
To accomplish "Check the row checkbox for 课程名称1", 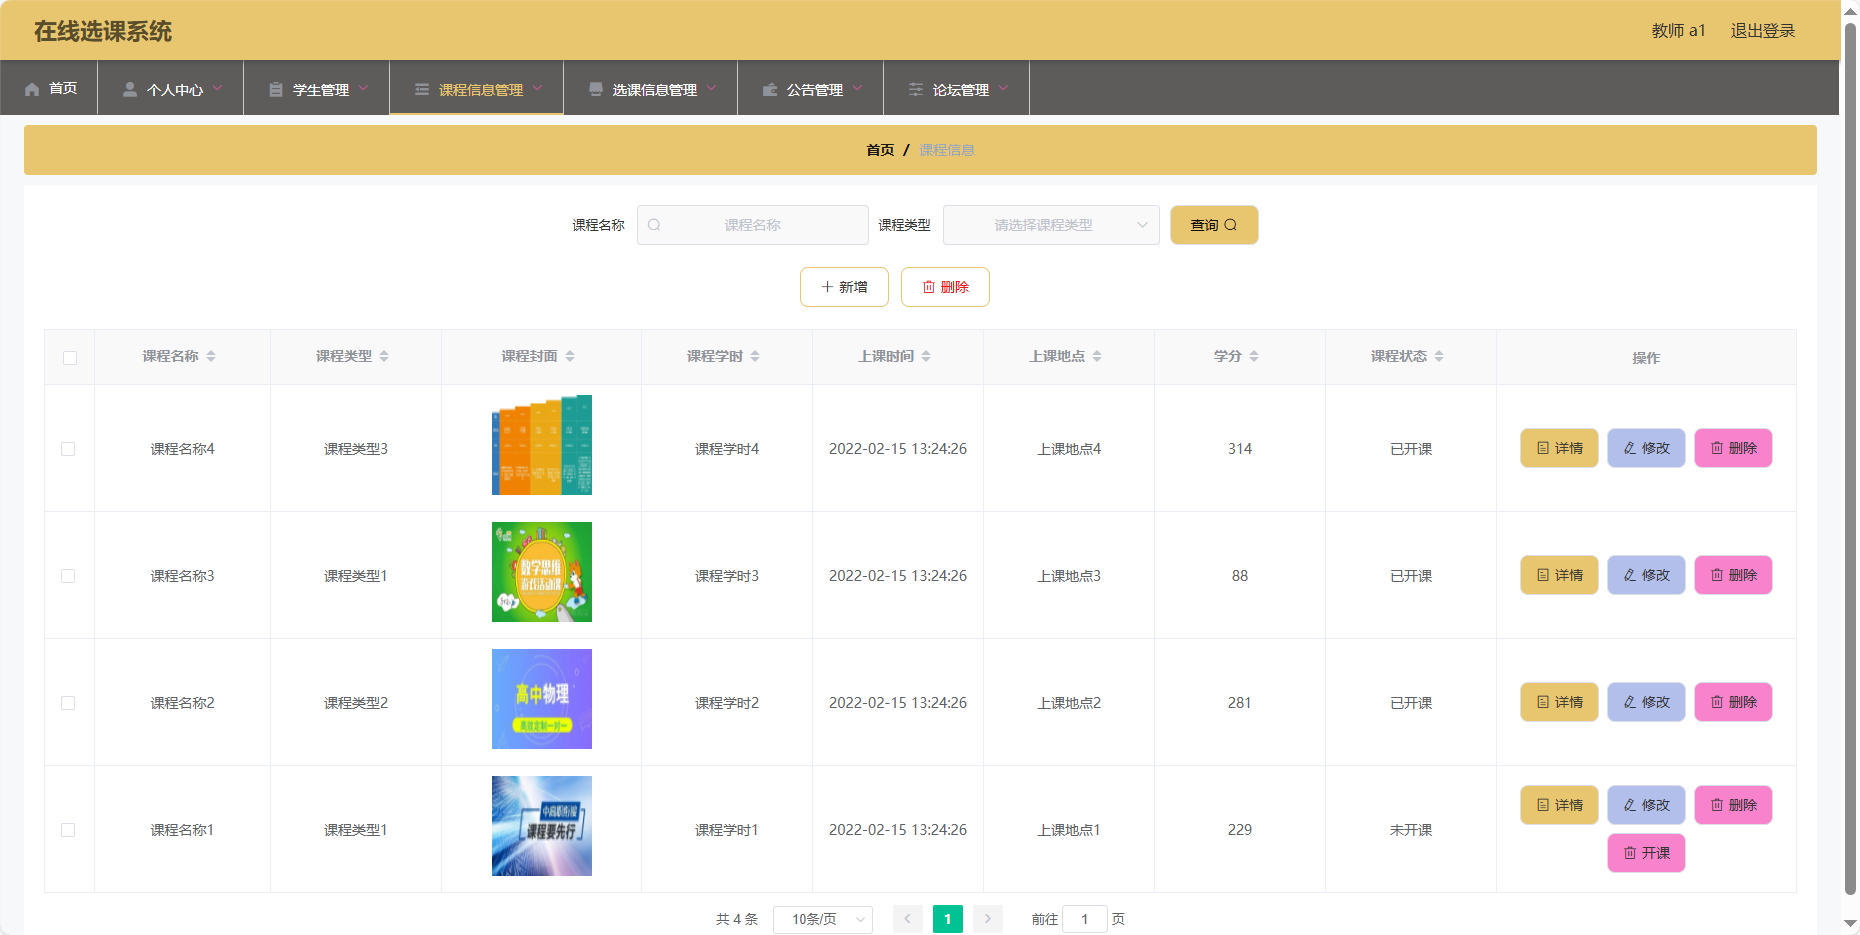I will [x=68, y=830].
